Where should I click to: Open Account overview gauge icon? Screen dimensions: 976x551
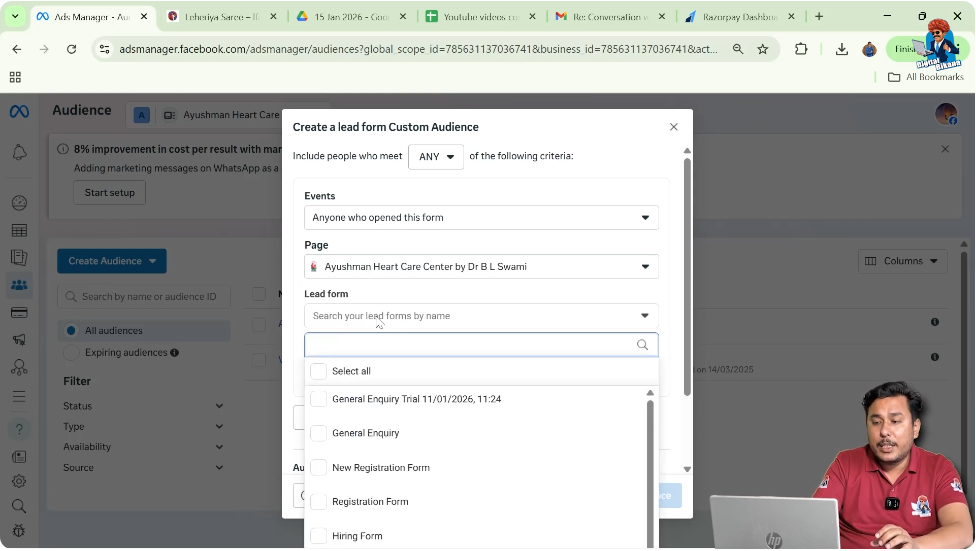[x=19, y=203]
